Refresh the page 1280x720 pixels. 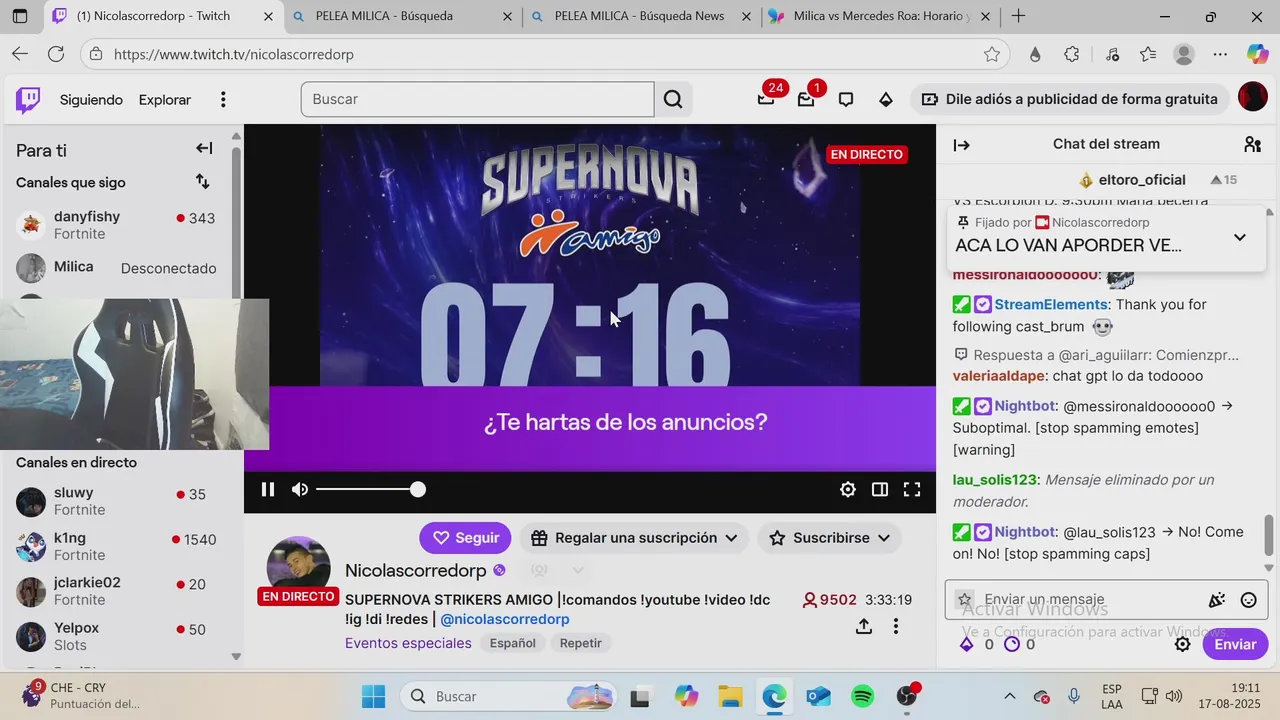[x=56, y=54]
